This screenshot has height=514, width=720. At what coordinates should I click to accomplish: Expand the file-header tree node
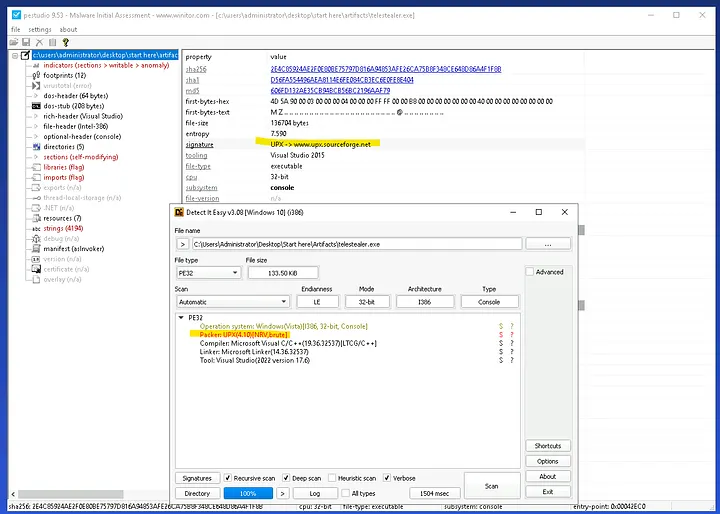36,126
